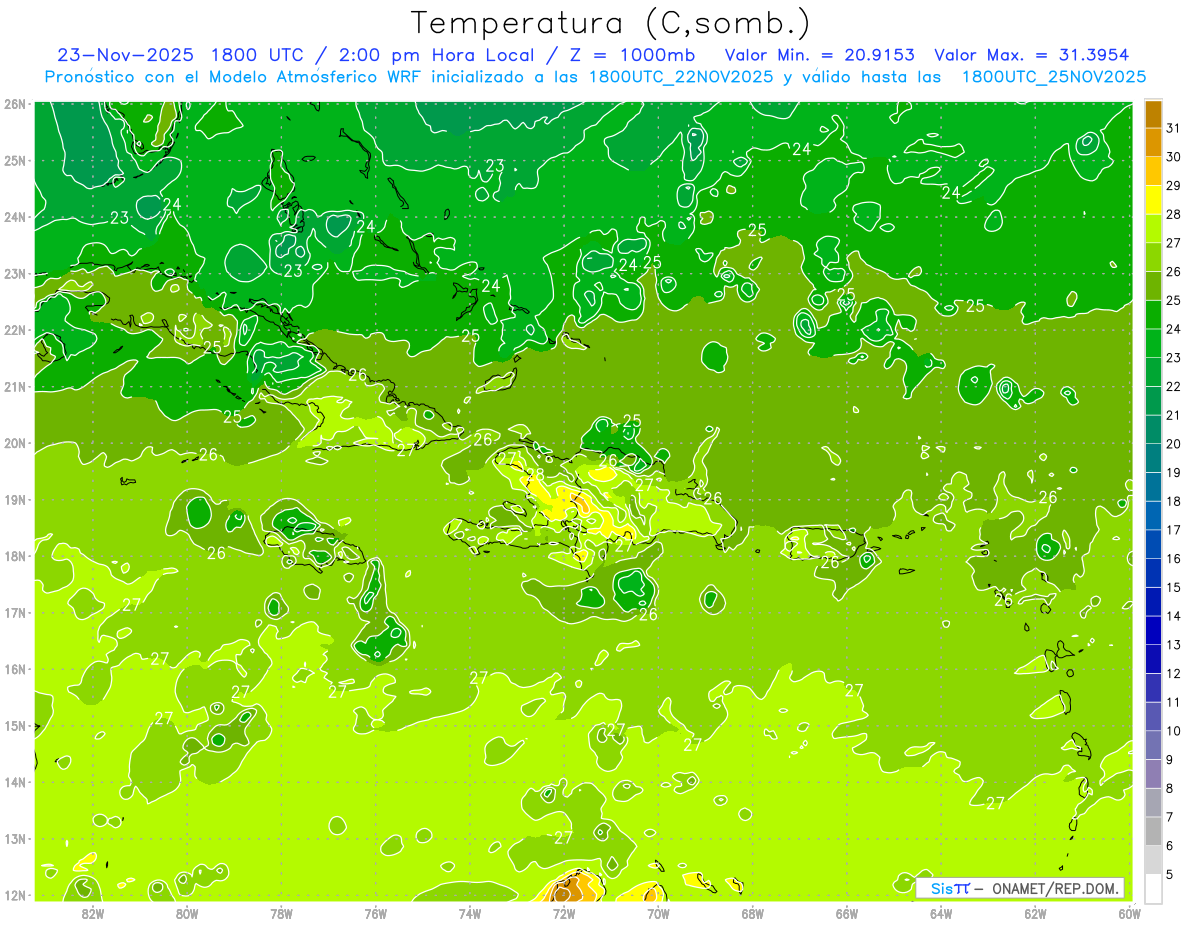Click the dark orange swatch above 31

tap(1153, 113)
